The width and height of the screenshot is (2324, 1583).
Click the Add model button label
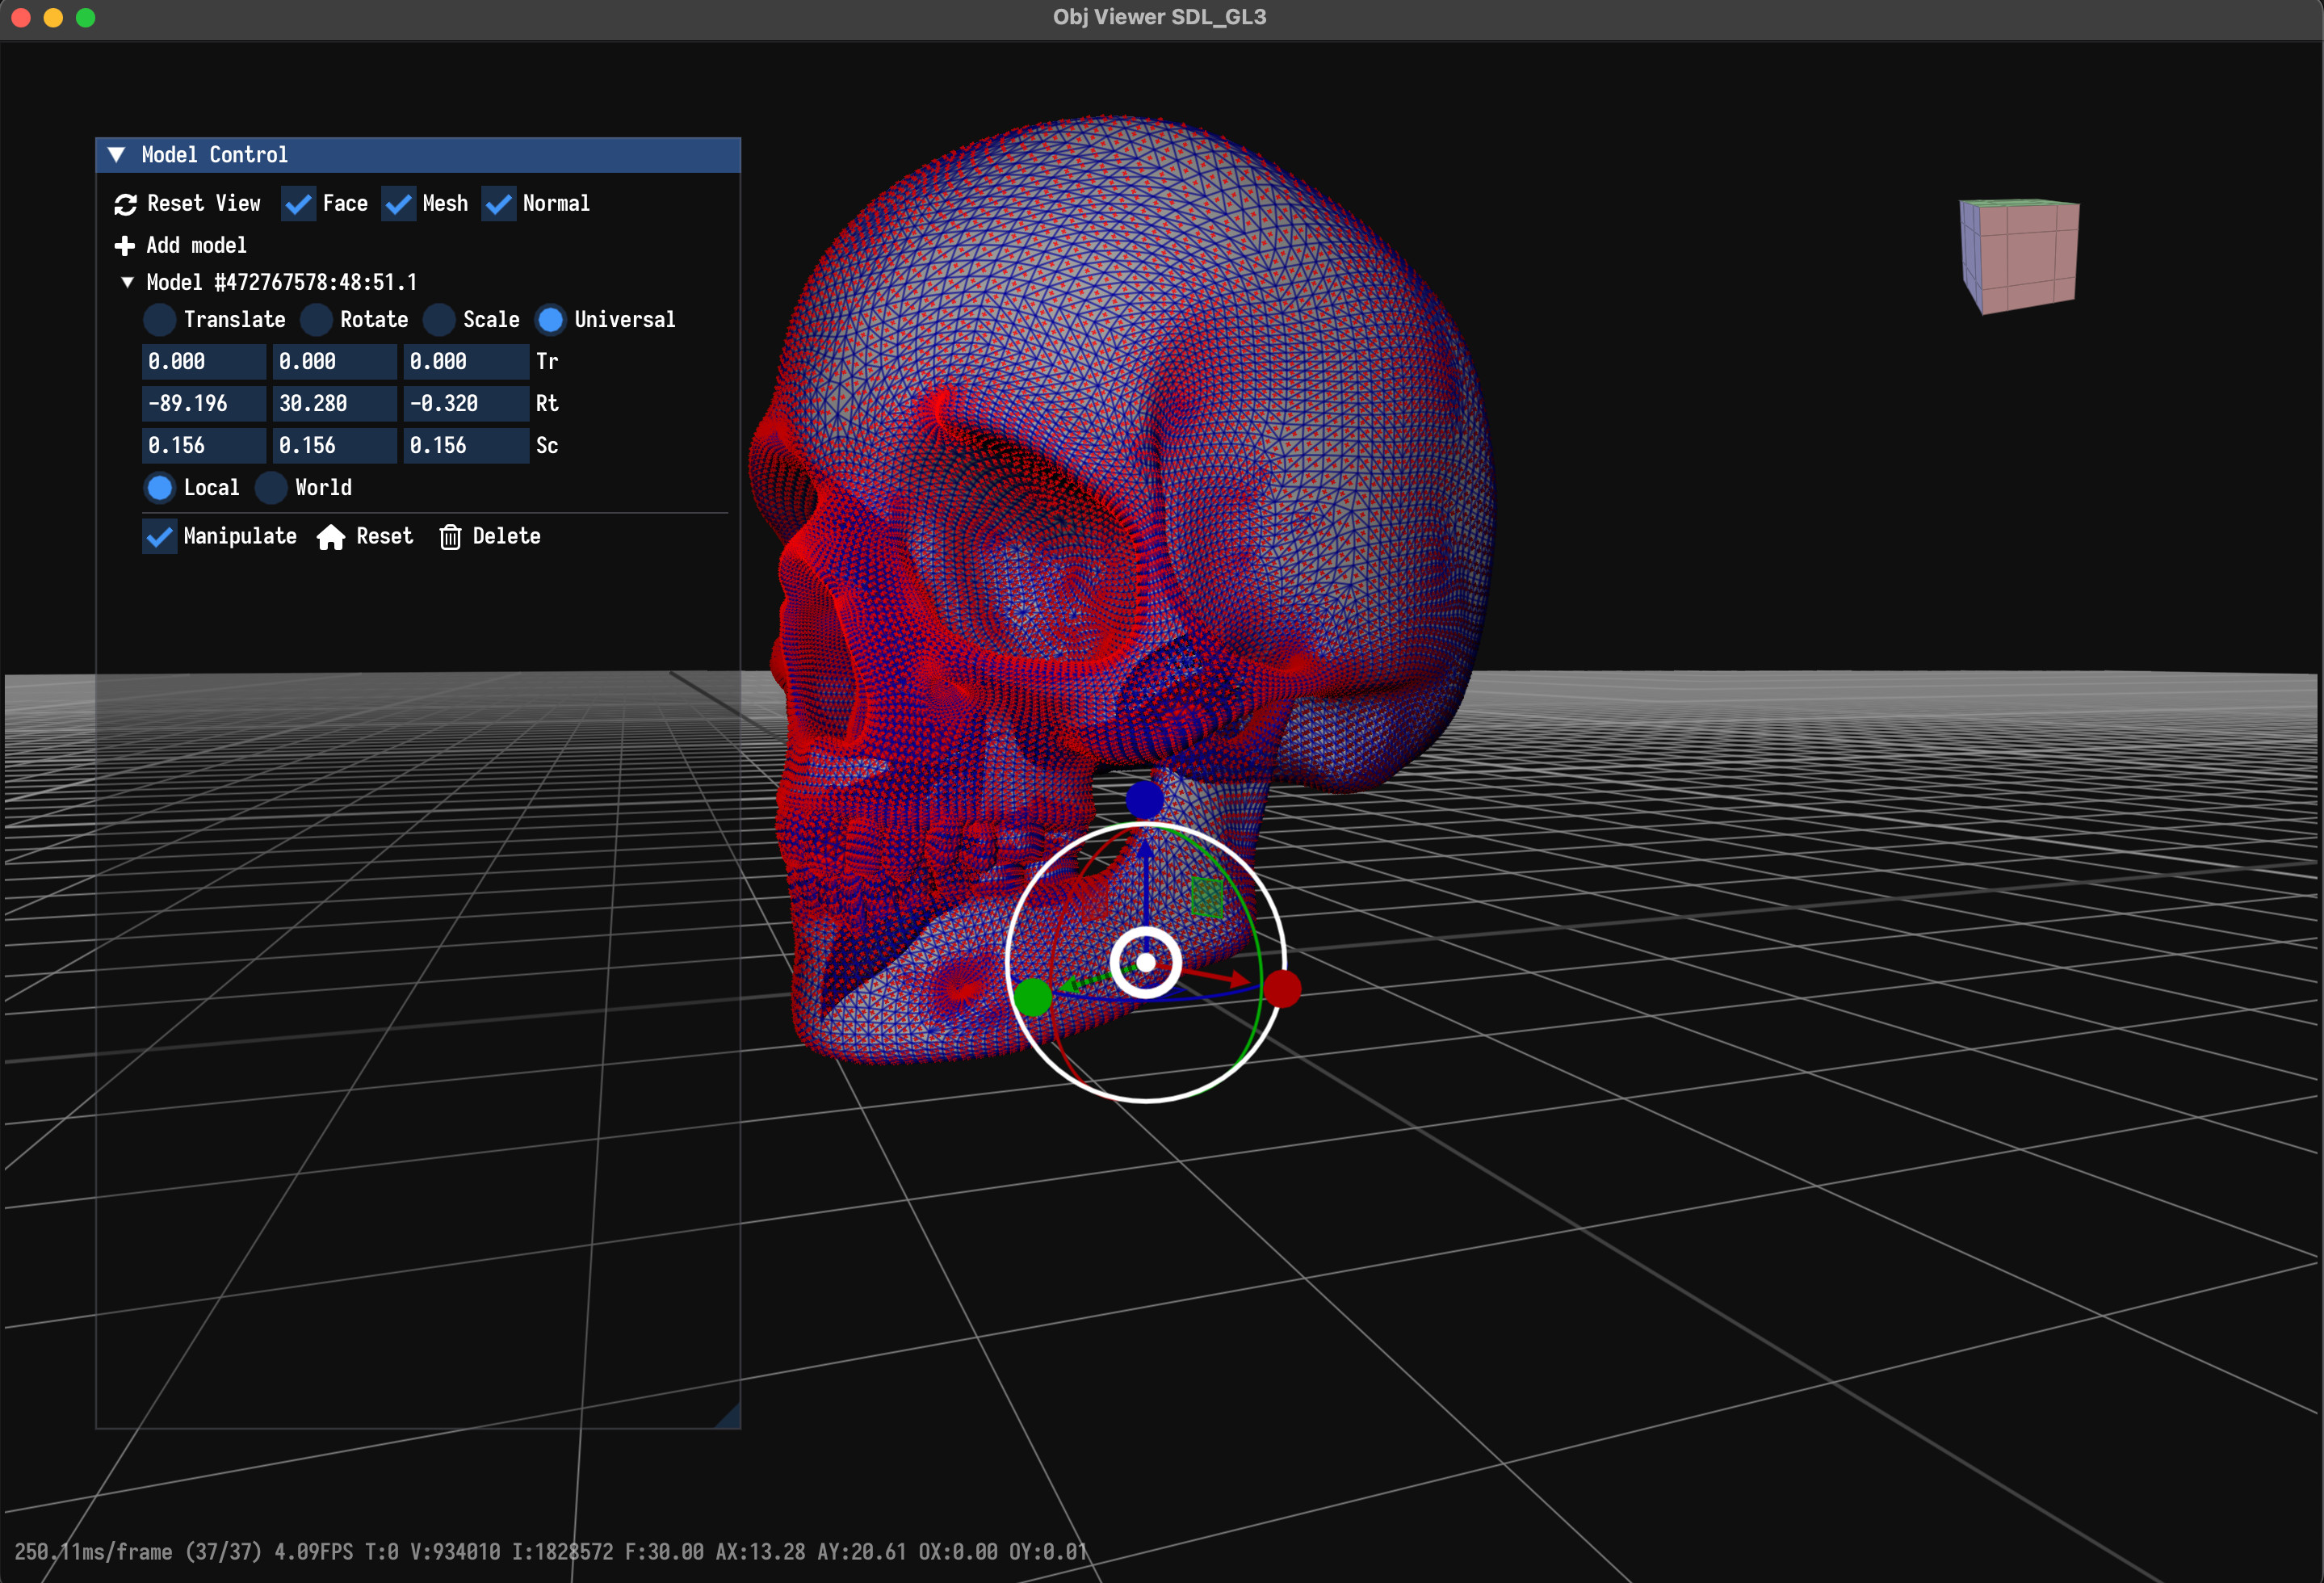(x=196, y=246)
